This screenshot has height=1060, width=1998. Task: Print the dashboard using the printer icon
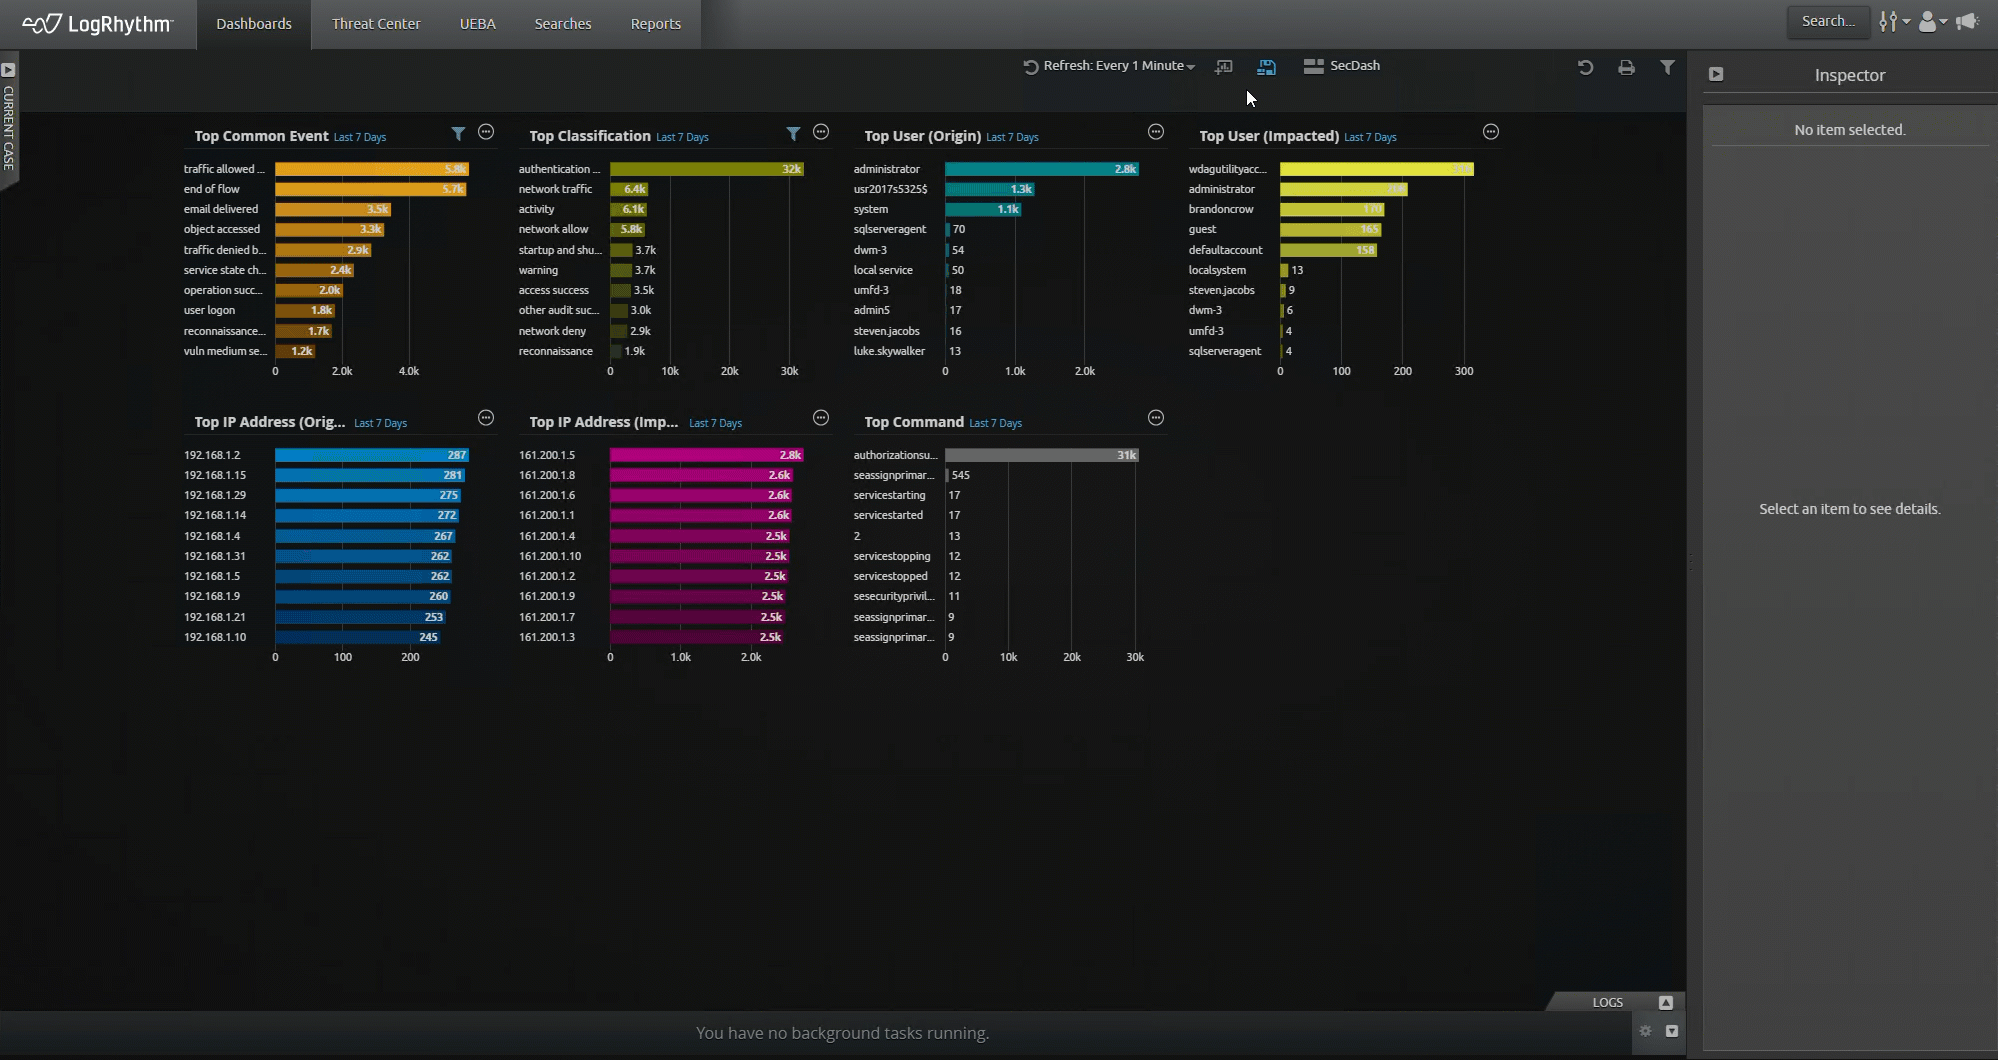click(1626, 68)
